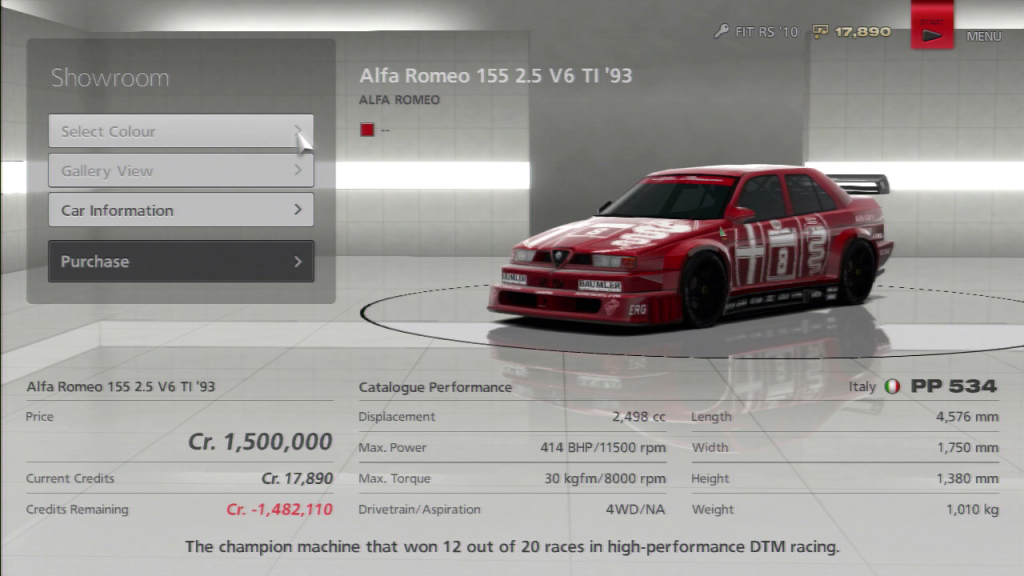The image size is (1024, 576).
Task: Open Car Information
Action: [x=181, y=210]
